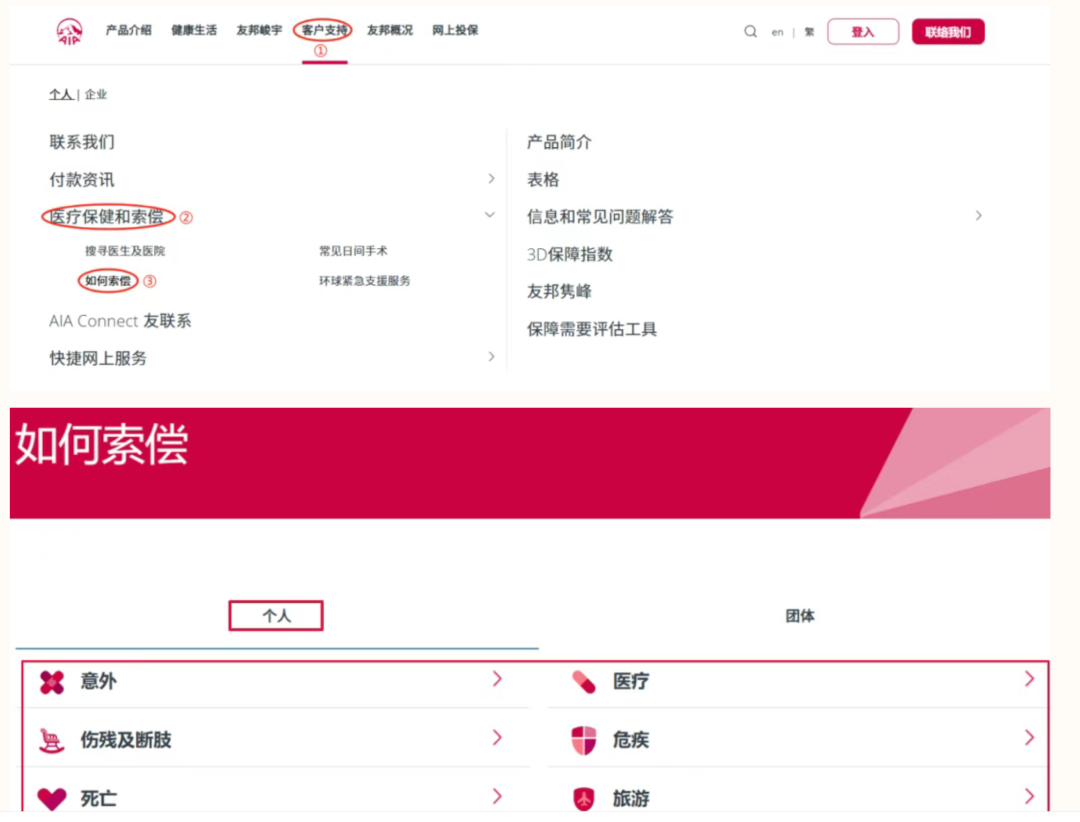Select the 旅游 airplane icon
This screenshot has width=1080, height=822.
click(583, 799)
